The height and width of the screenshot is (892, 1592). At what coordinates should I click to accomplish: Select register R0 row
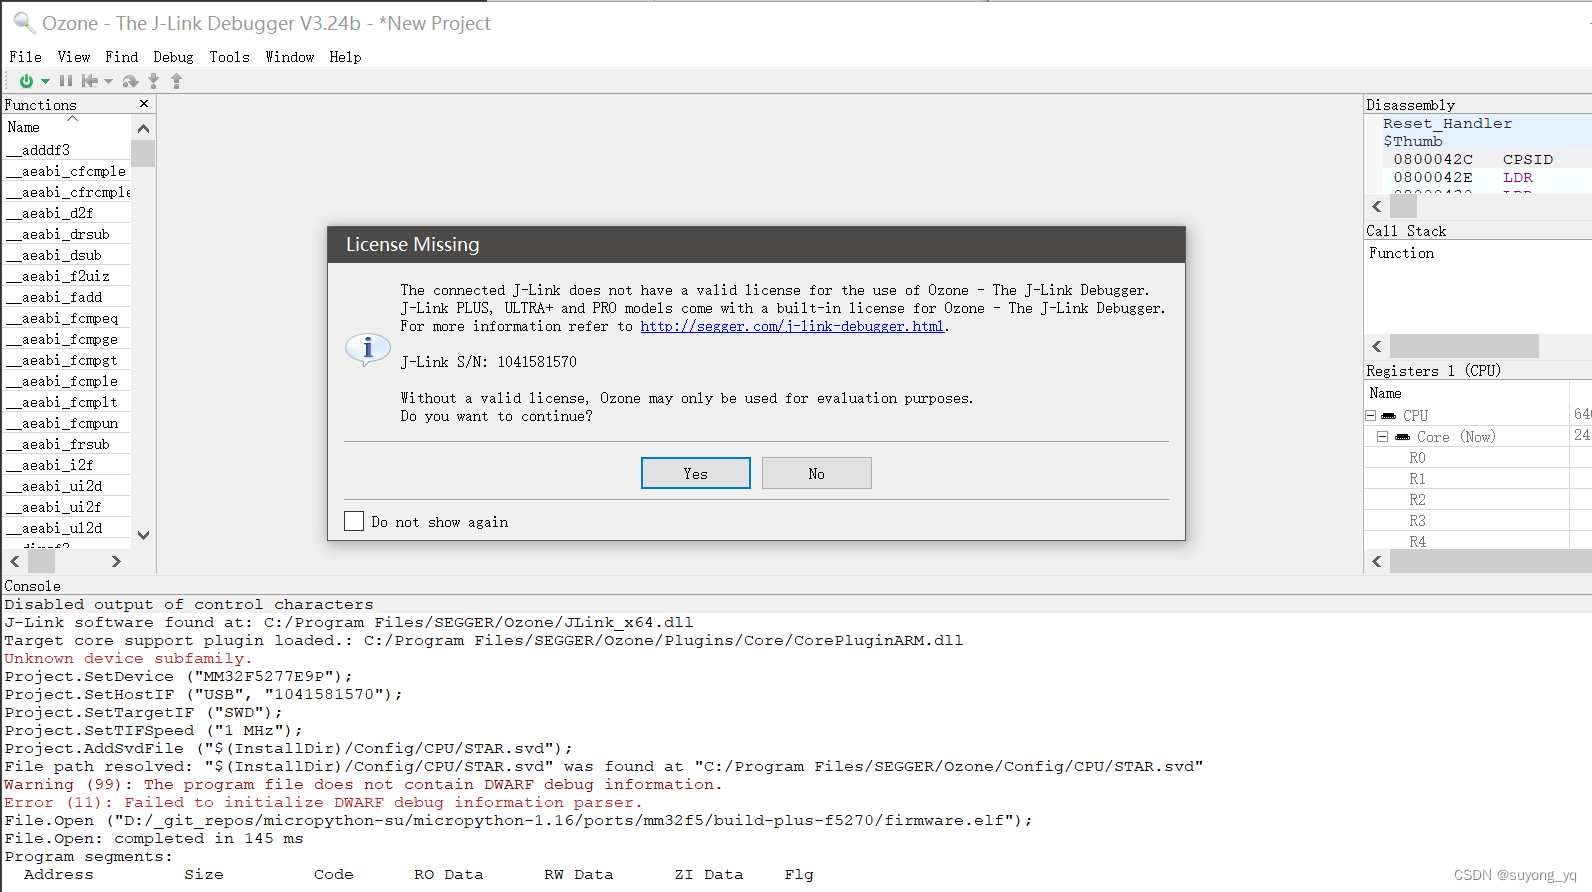[x=1478, y=458]
